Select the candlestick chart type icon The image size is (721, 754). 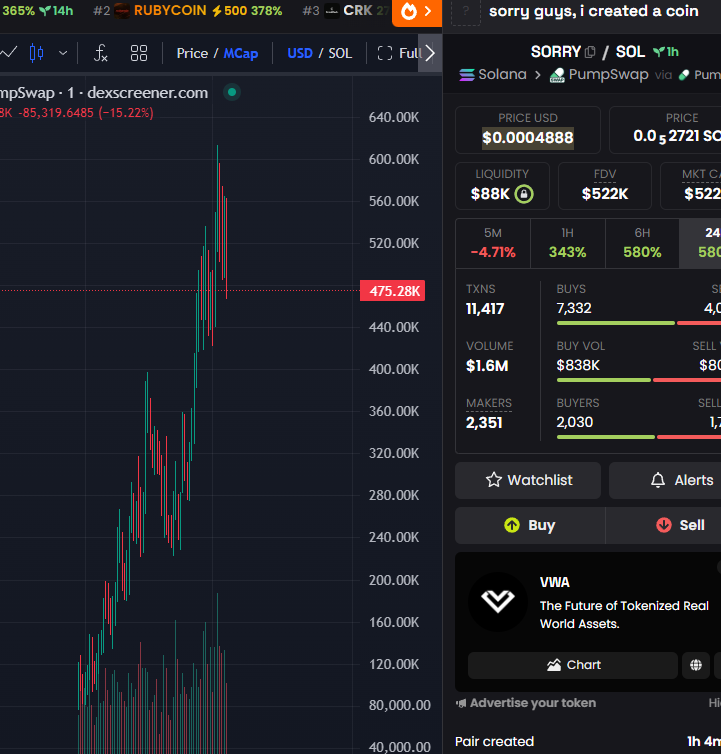[37, 53]
